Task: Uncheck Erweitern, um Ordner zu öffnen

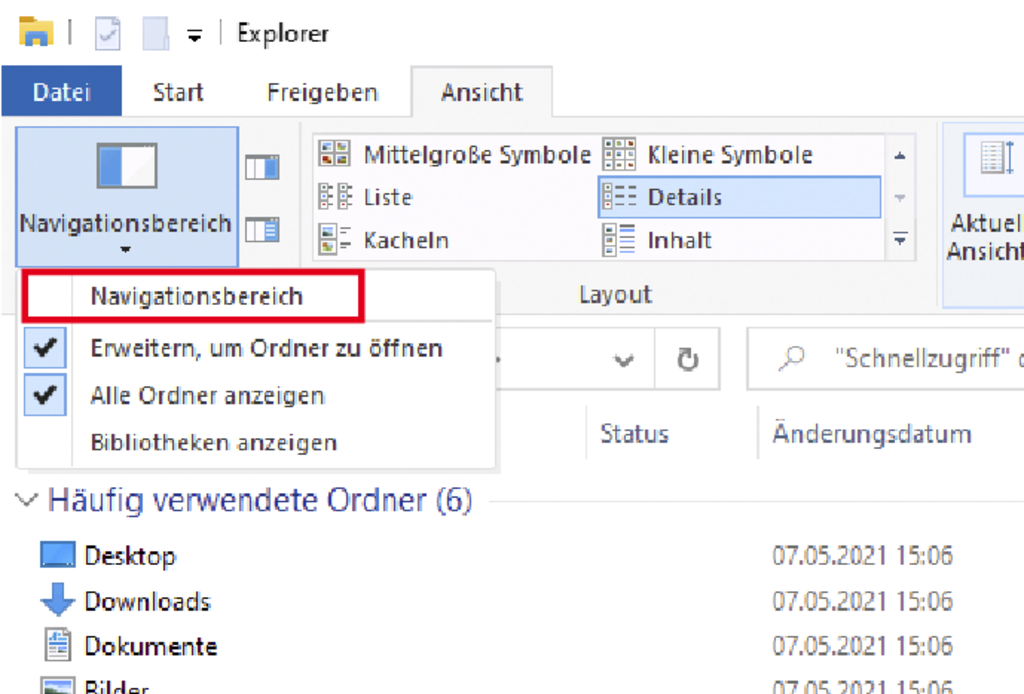Action: [266, 349]
